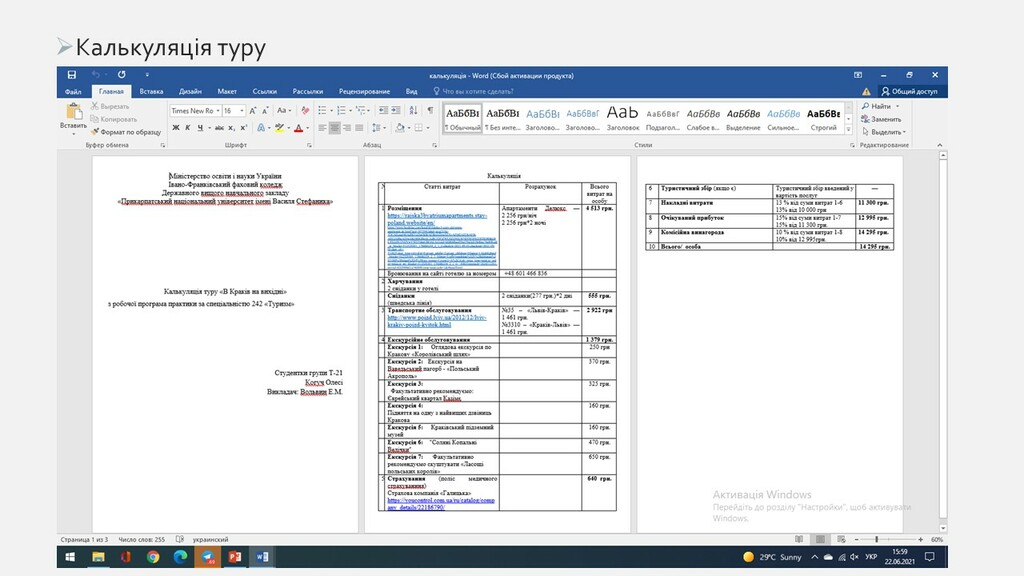Image resolution: width=1024 pixels, height=576 pixels.
Task: Click the Paste clipboard icon
Action: click(x=73, y=113)
